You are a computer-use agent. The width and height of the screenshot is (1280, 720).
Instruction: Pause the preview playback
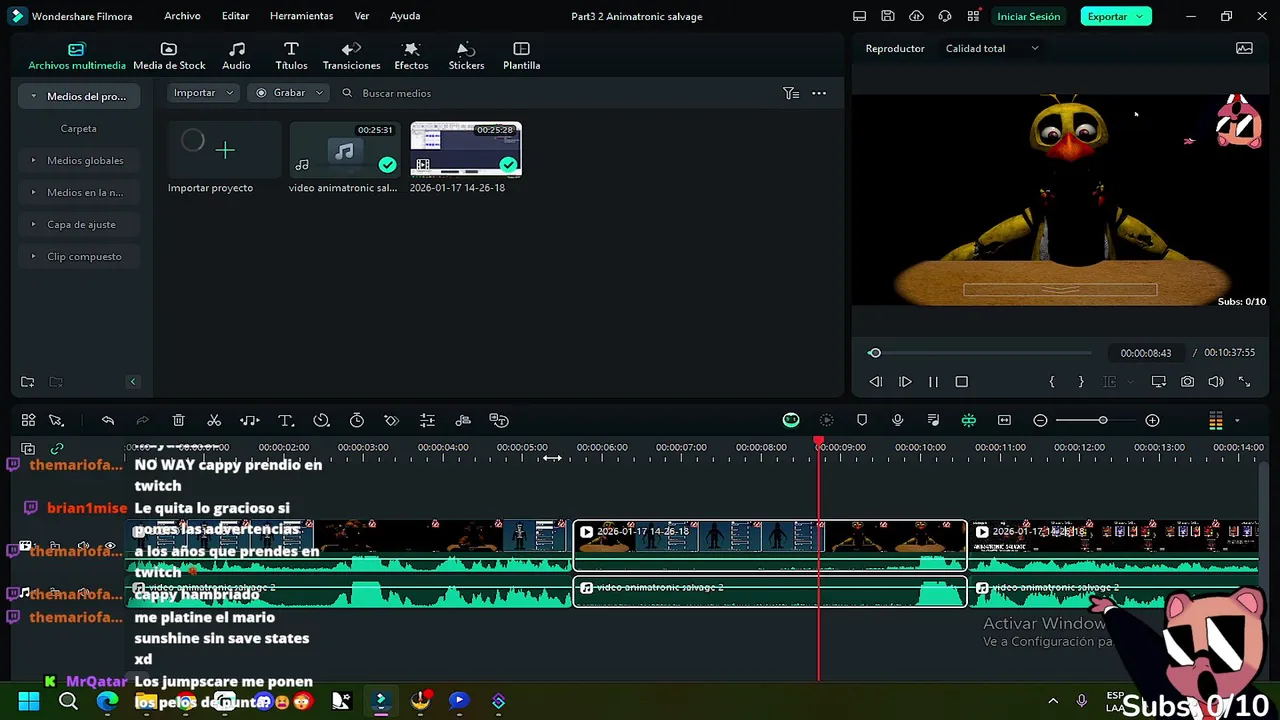pos(933,382)
